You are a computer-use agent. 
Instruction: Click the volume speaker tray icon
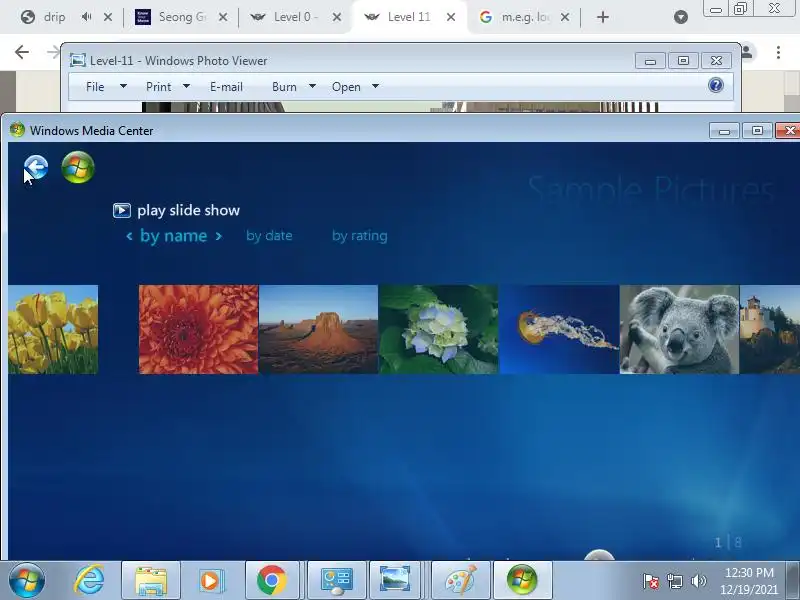698,581
